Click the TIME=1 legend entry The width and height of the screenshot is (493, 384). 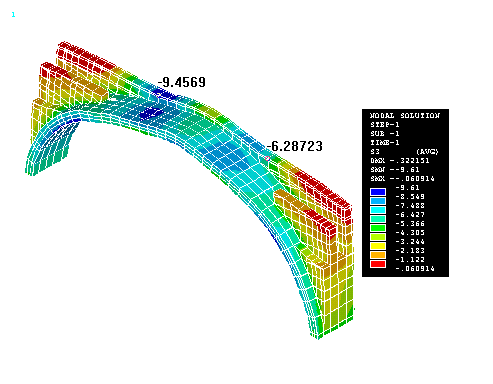pos(385,142)
